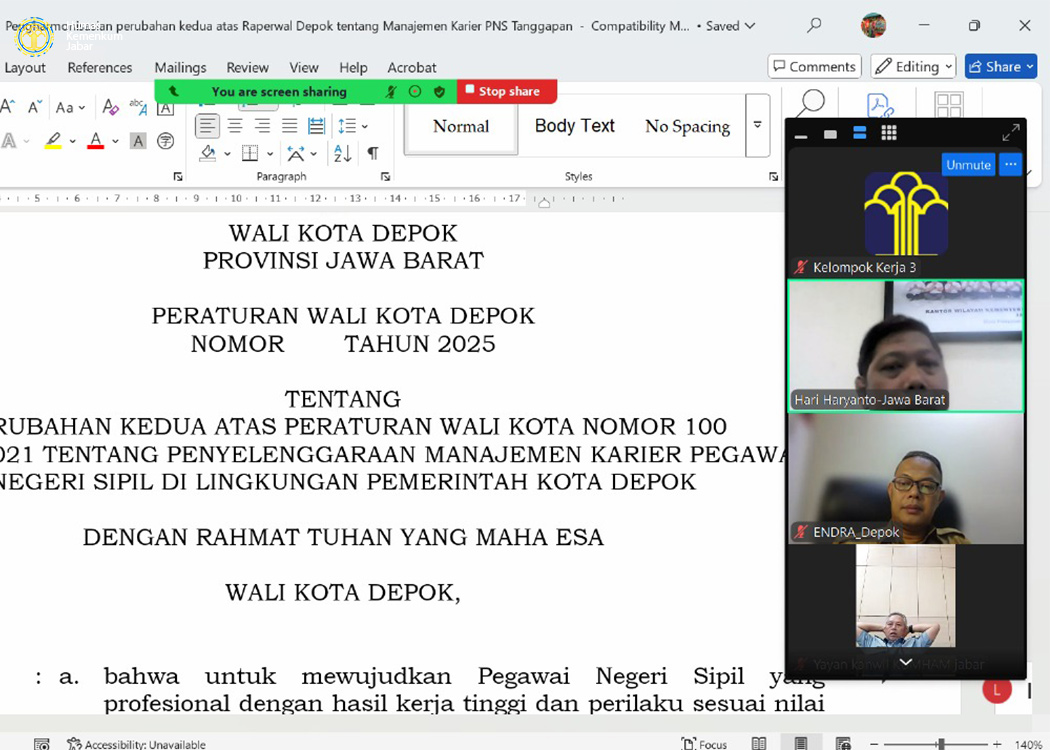
Task: Click the Text Effects outlined A icon
Action: pyautogui.click(x=9, y=141)
